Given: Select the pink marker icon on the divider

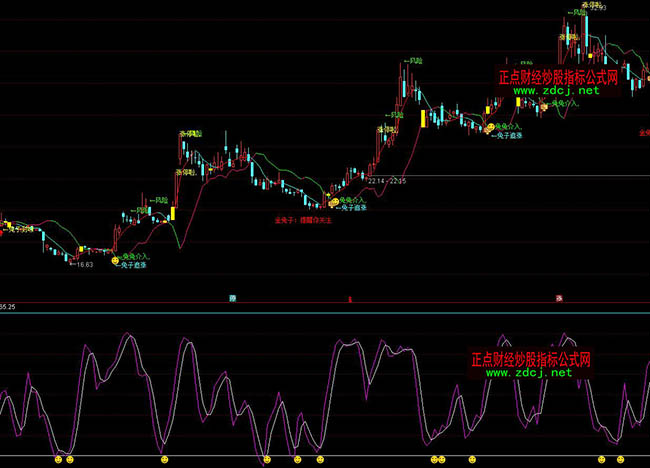Looking at the screenshot, I should [x=559, y=298].
